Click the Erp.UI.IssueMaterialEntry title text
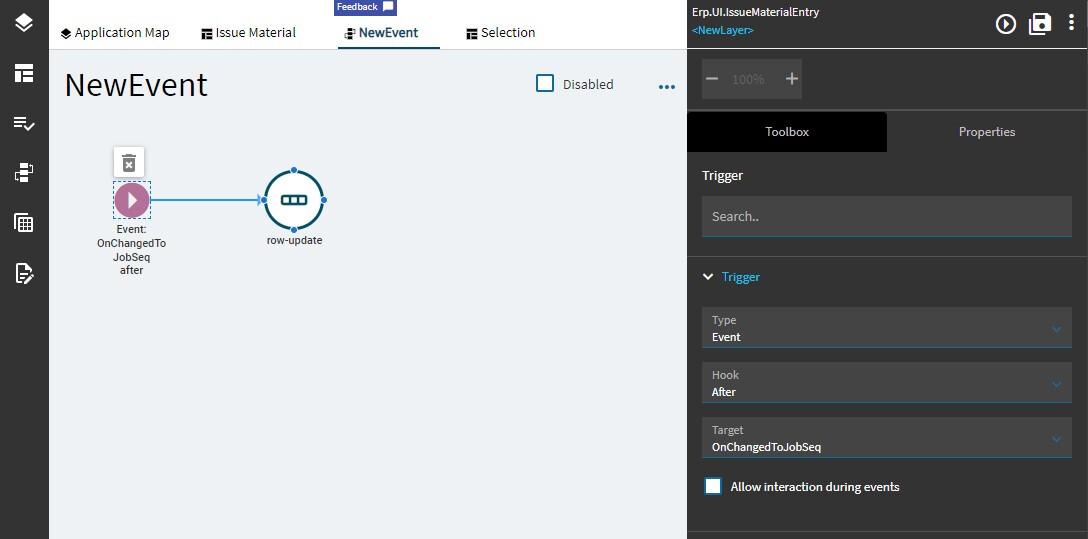The image size is (1088, 539). click(756, 12)
